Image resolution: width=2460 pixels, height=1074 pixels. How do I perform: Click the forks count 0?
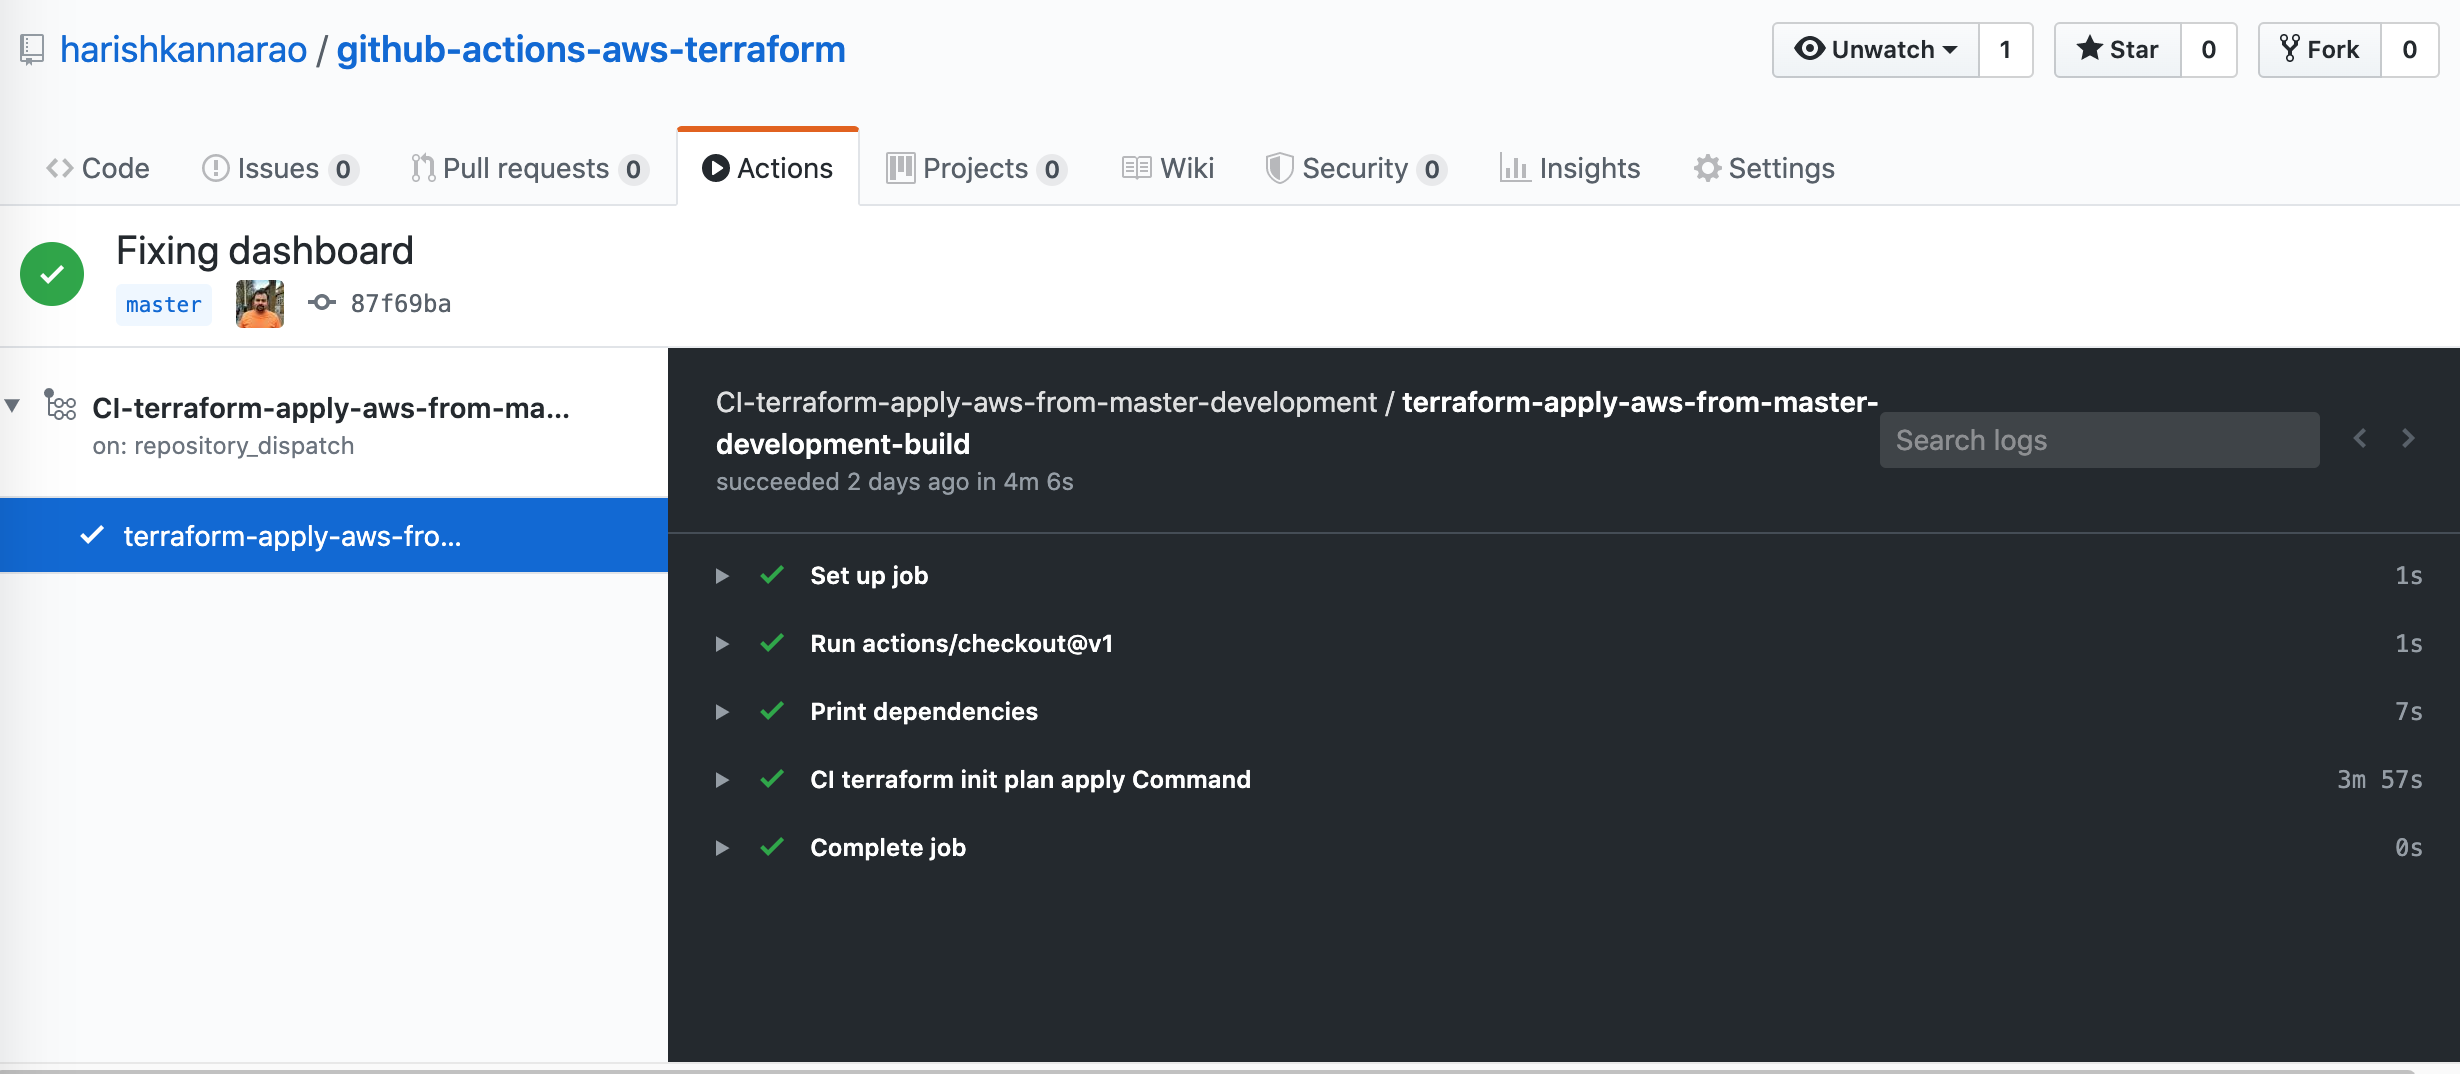2410,49
